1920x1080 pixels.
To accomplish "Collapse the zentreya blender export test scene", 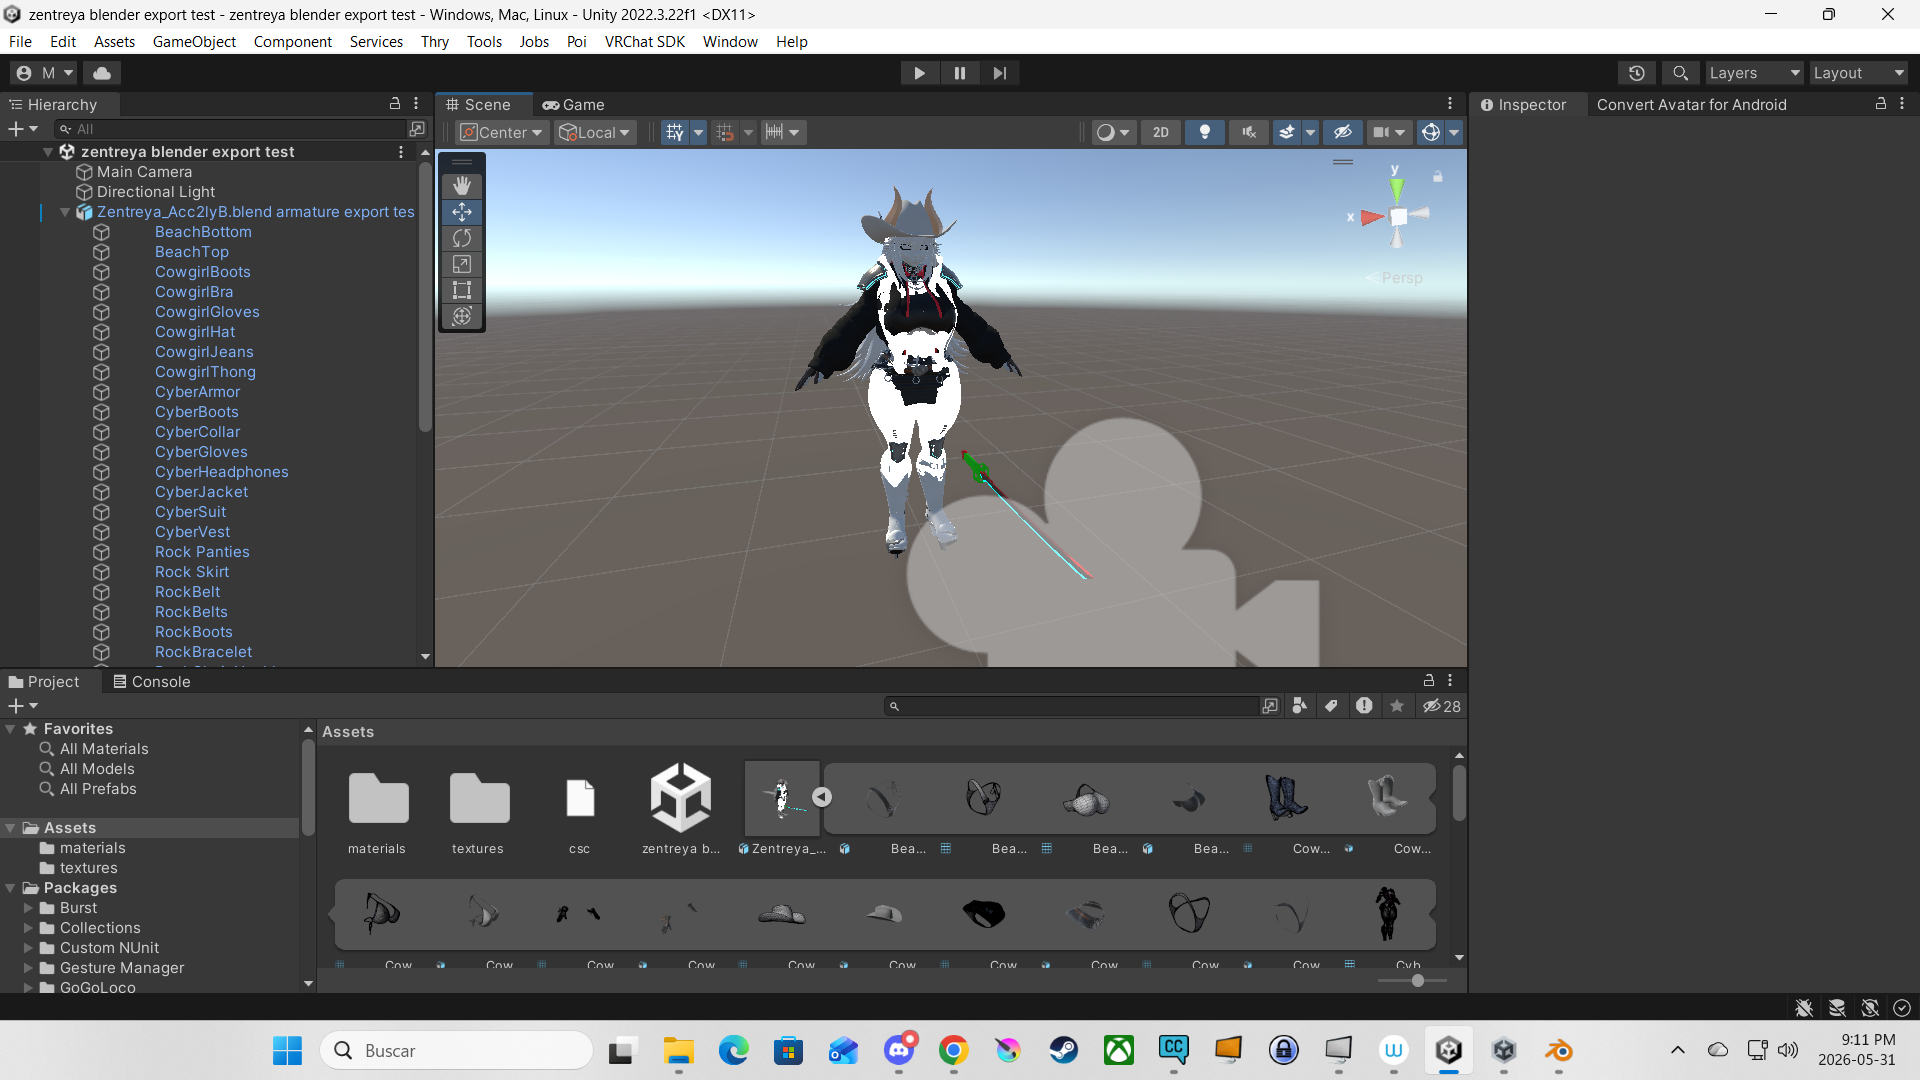I will 47,152.
